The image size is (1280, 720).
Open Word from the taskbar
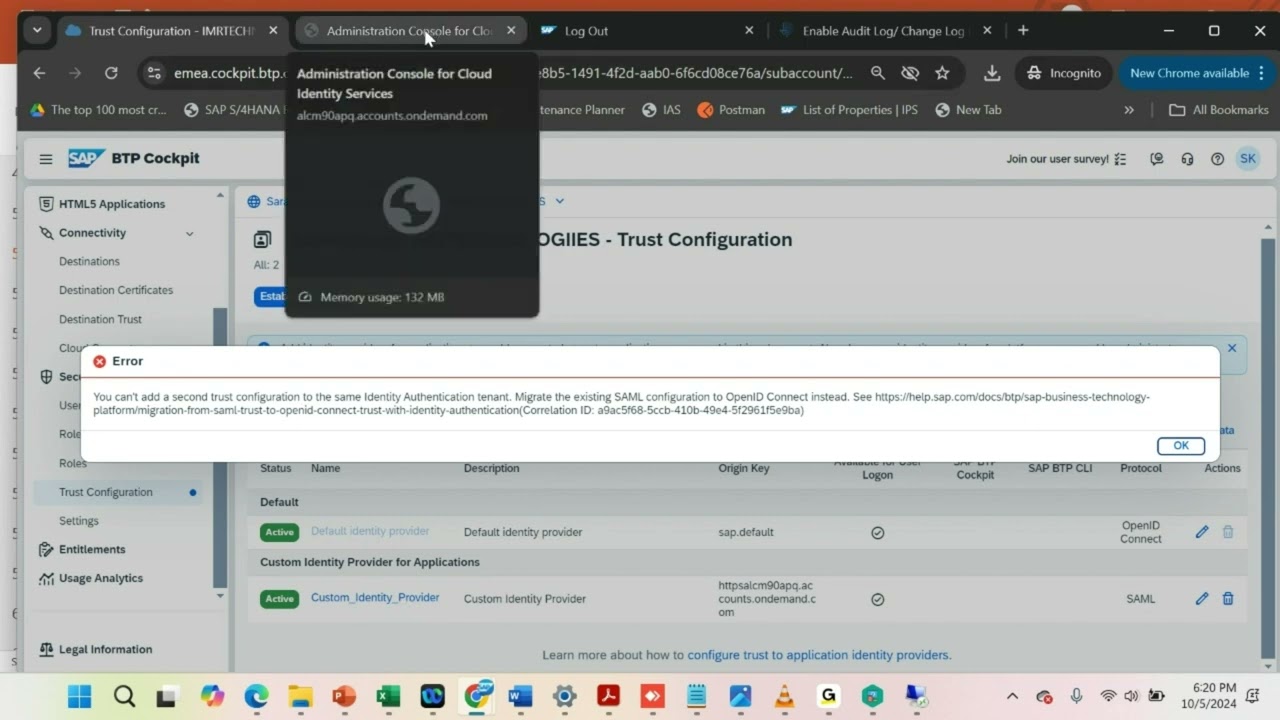(520, 696)
